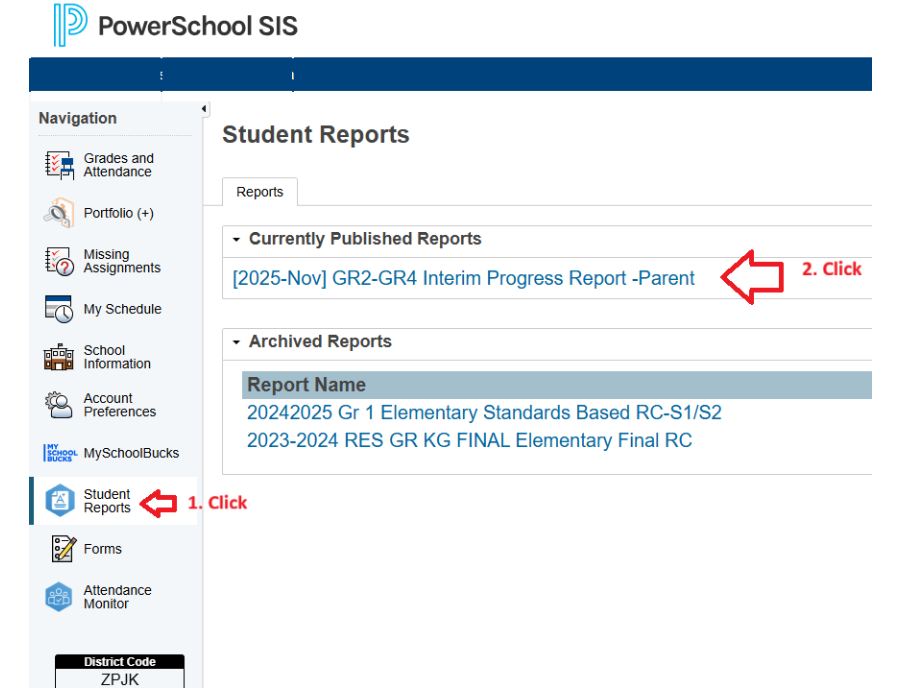Open the Forms pencil icon

63,549
